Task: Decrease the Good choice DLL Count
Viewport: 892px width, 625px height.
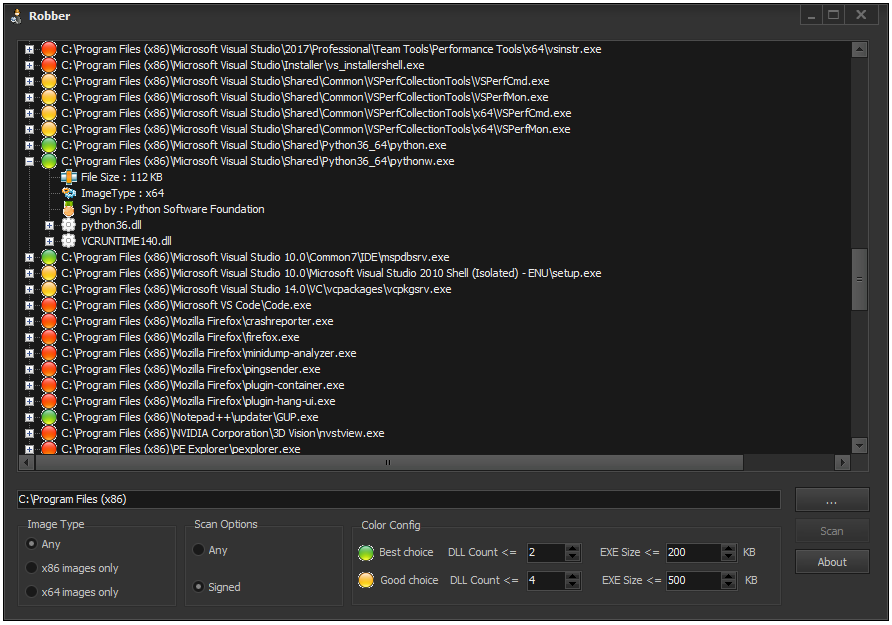Action: coord(573,584)
